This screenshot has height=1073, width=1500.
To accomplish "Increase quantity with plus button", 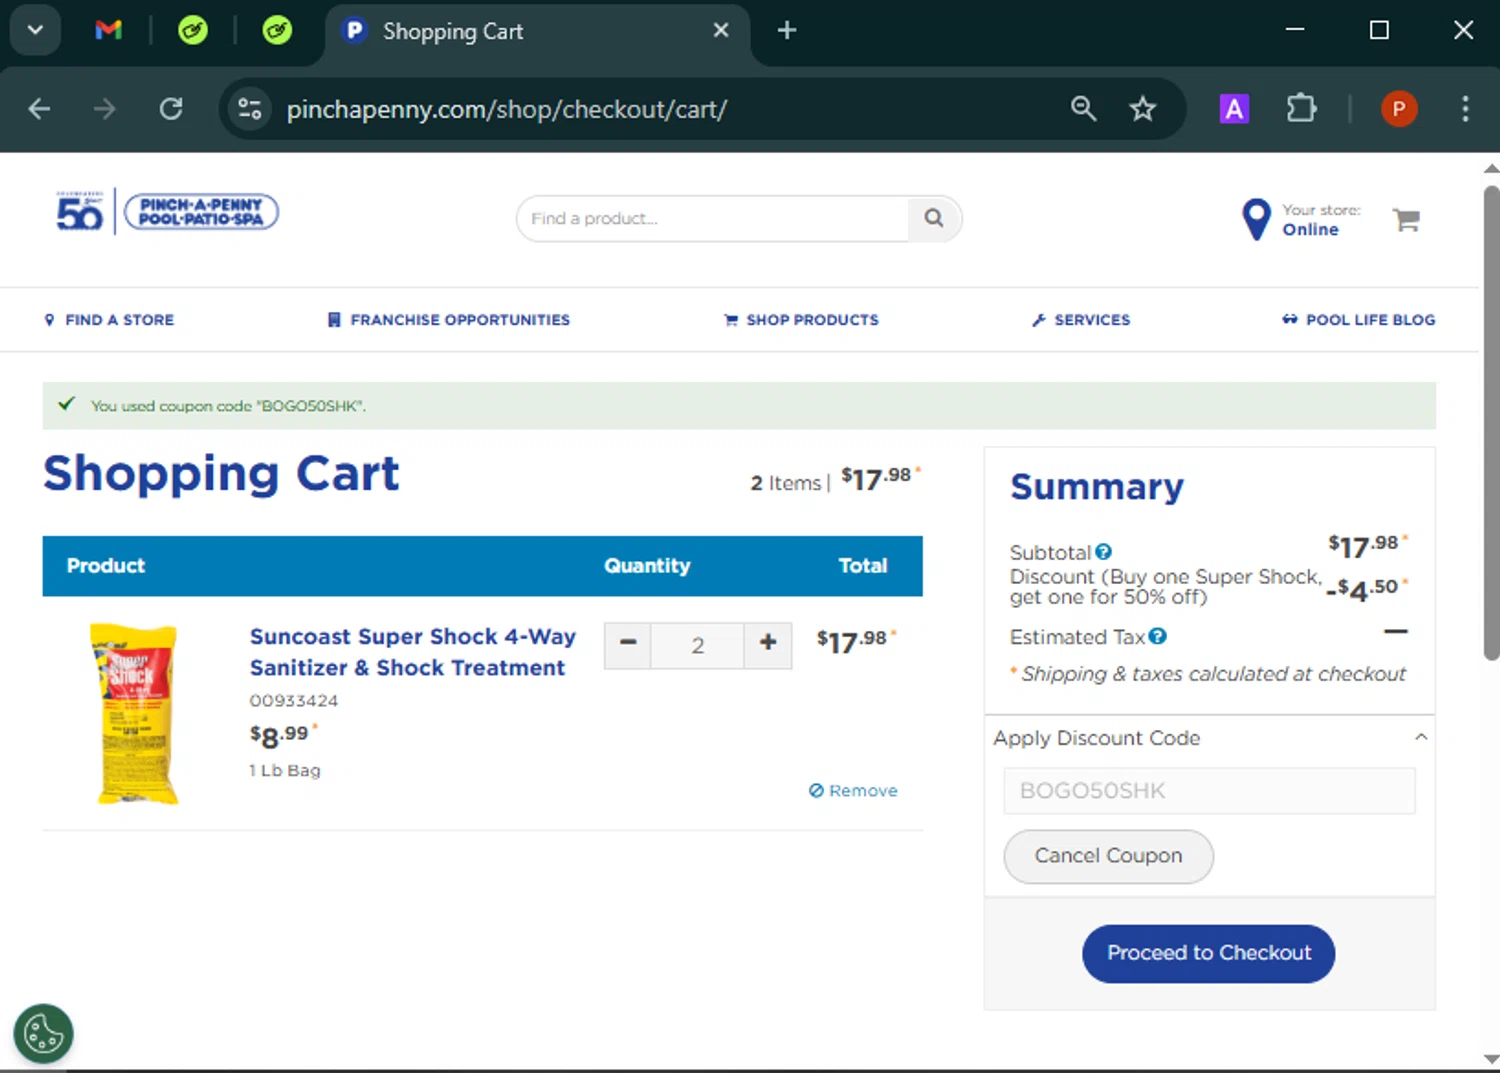I will coord(768,645).
